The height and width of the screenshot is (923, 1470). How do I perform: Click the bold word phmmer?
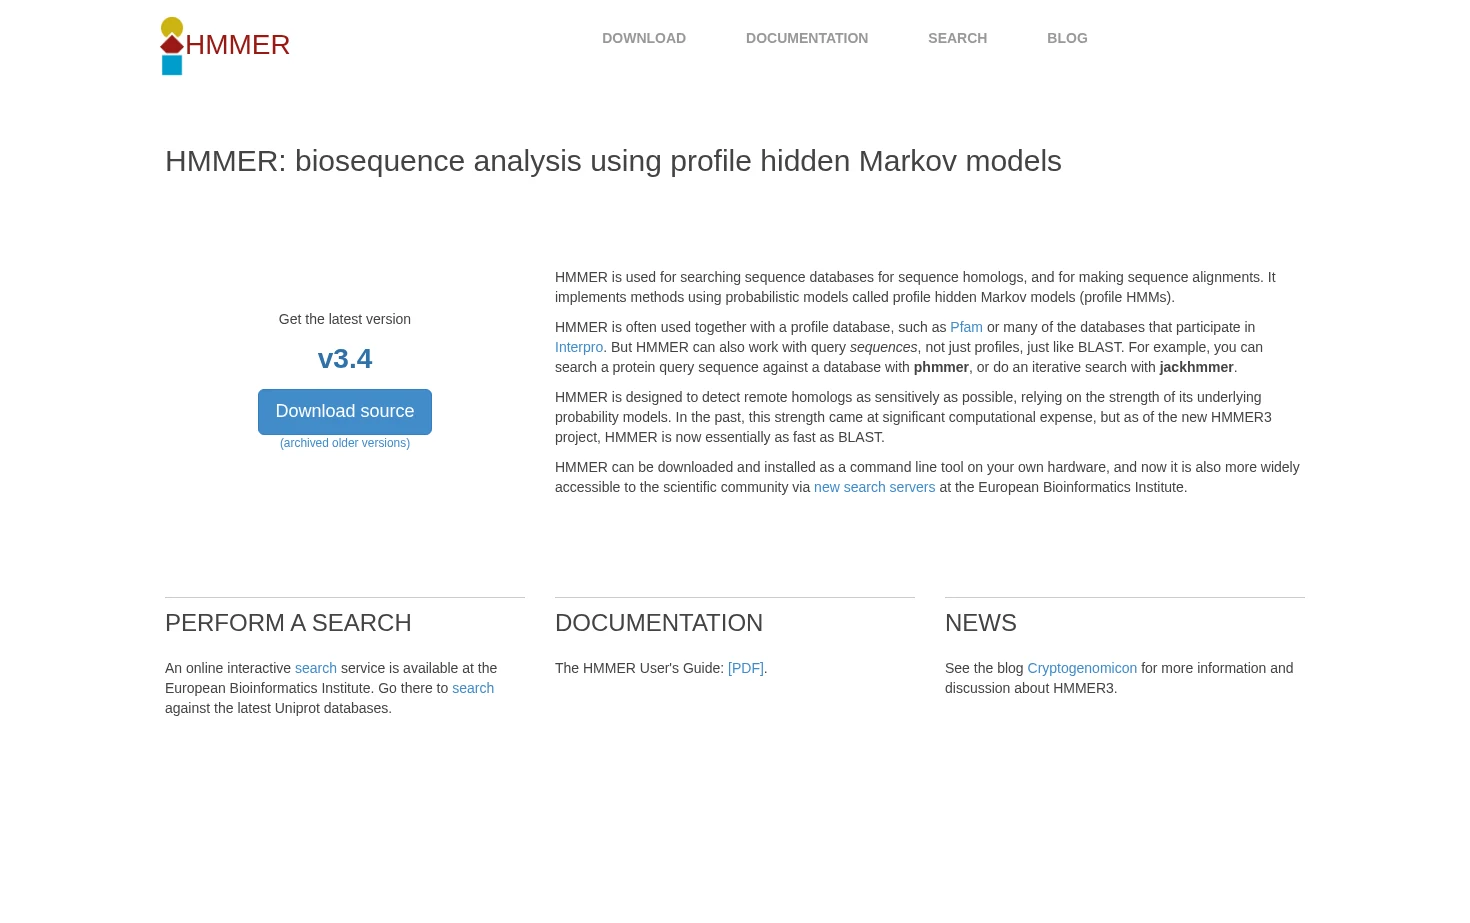pos(941,367)
